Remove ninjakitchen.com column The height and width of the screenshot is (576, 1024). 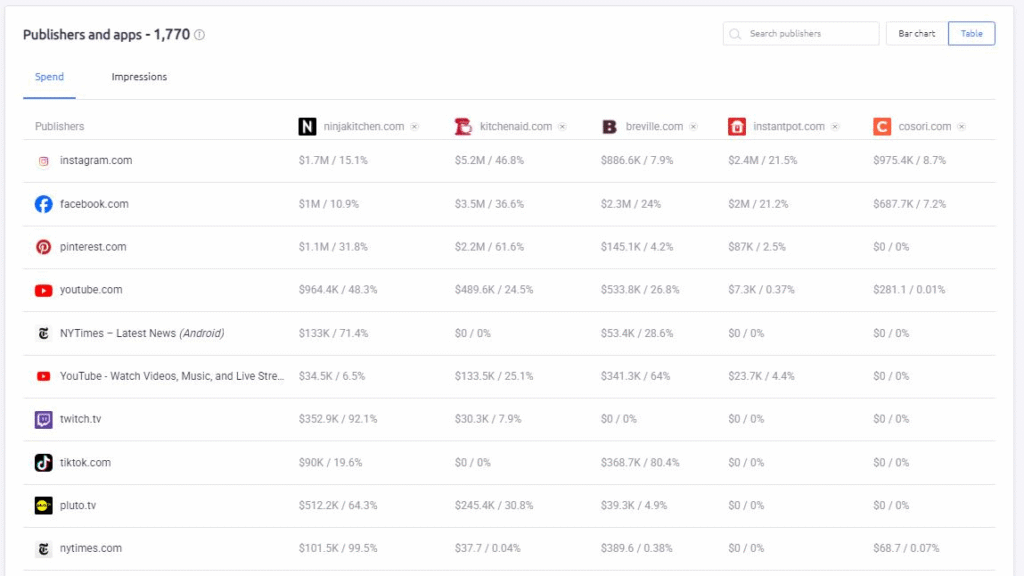pos(415,127)
